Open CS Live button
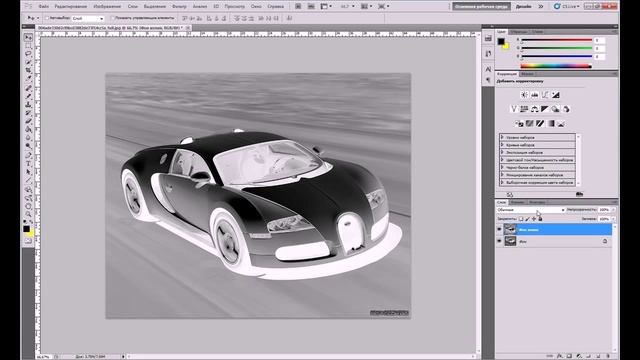This screenshot has width=640, height=360. pyautogui.click(x=567, y=7)
